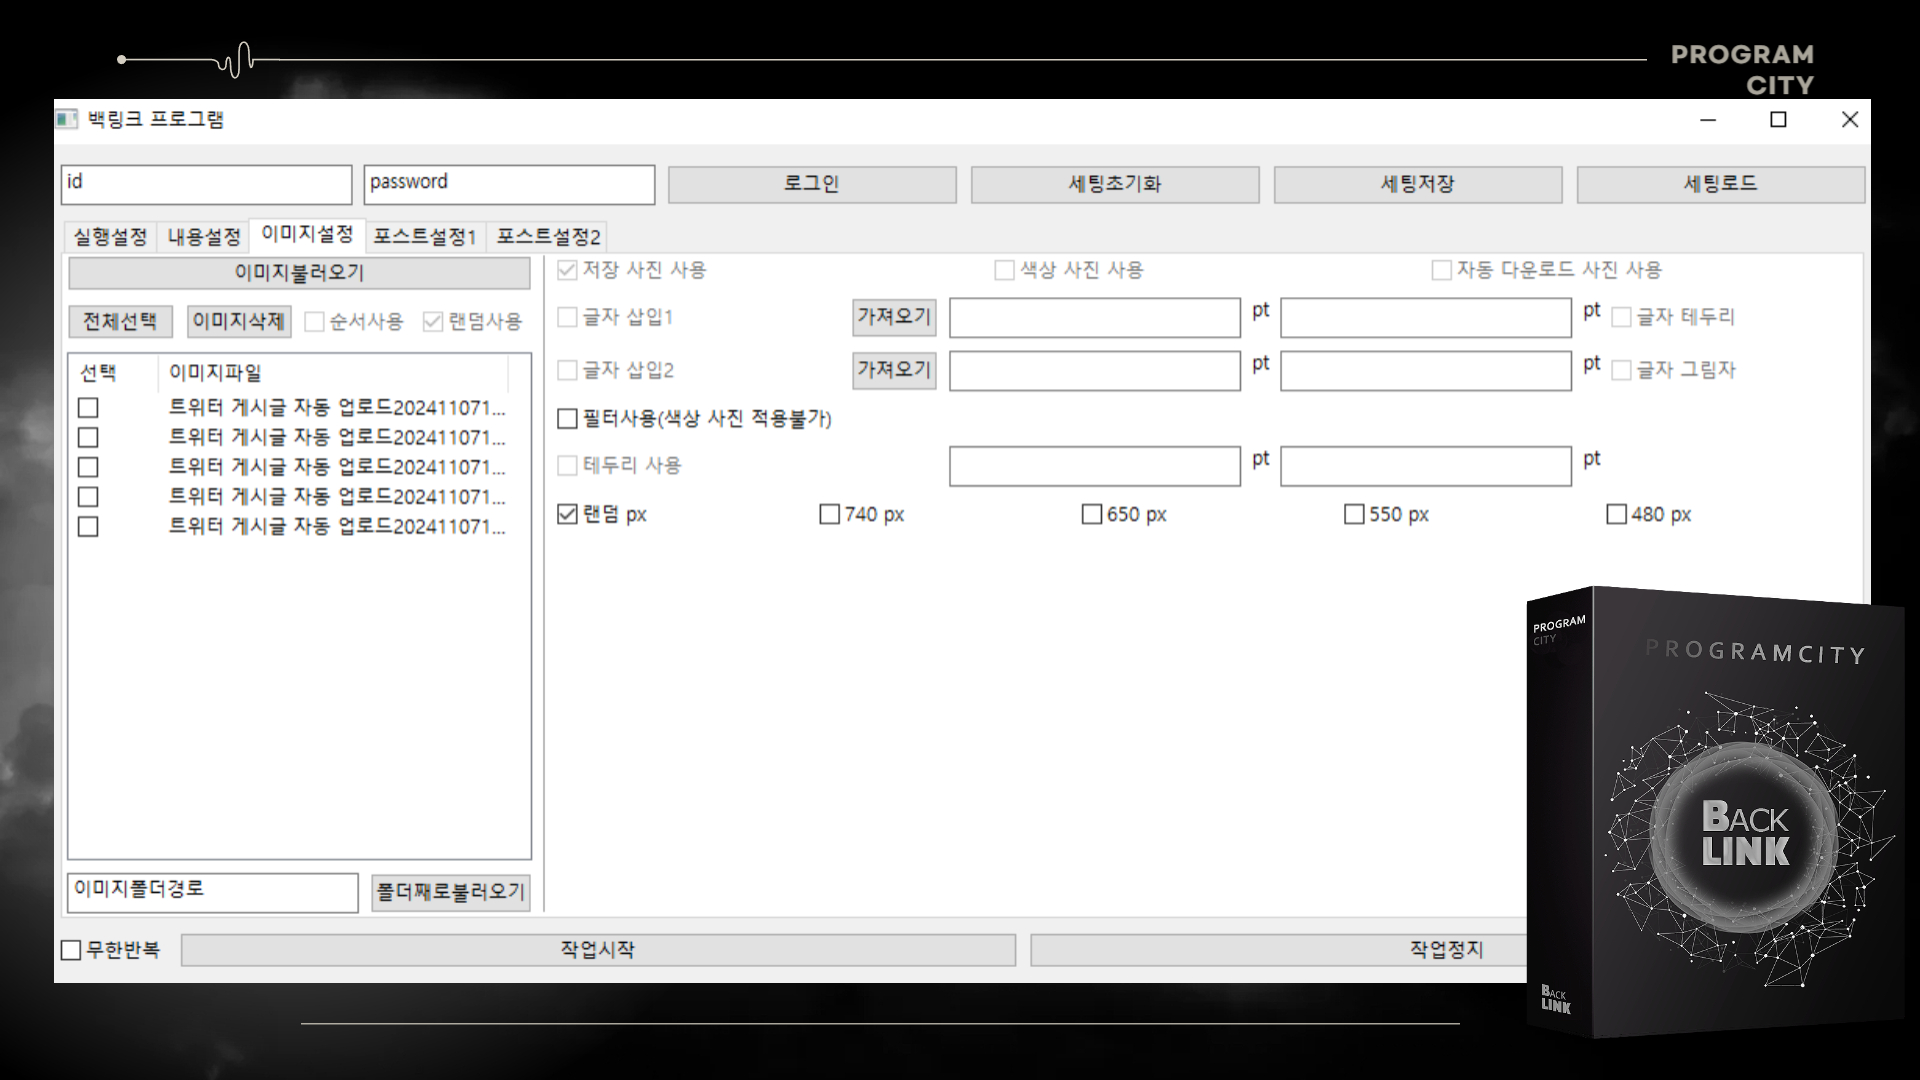
Task: Delete images with 이미지삭제 button
Action: tap(239, 321)
